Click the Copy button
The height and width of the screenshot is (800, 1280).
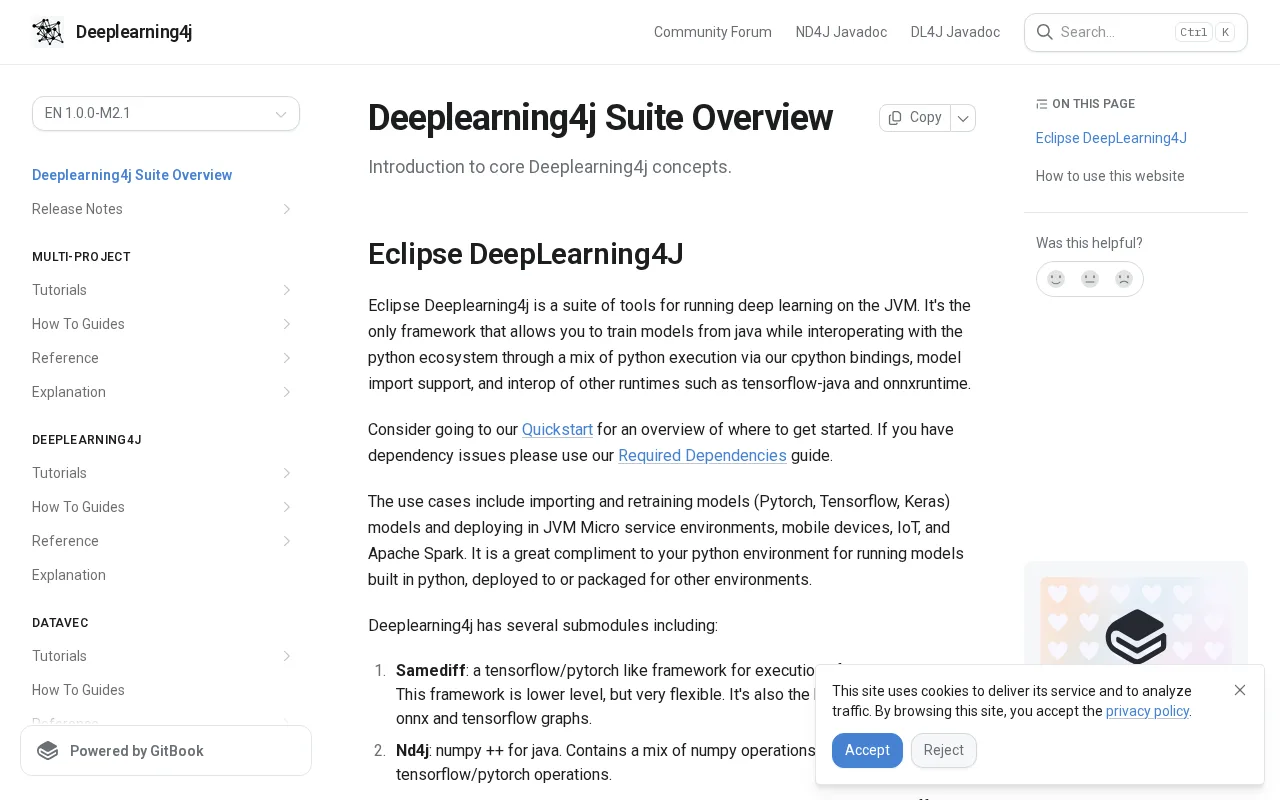click(x=915, y=118)
